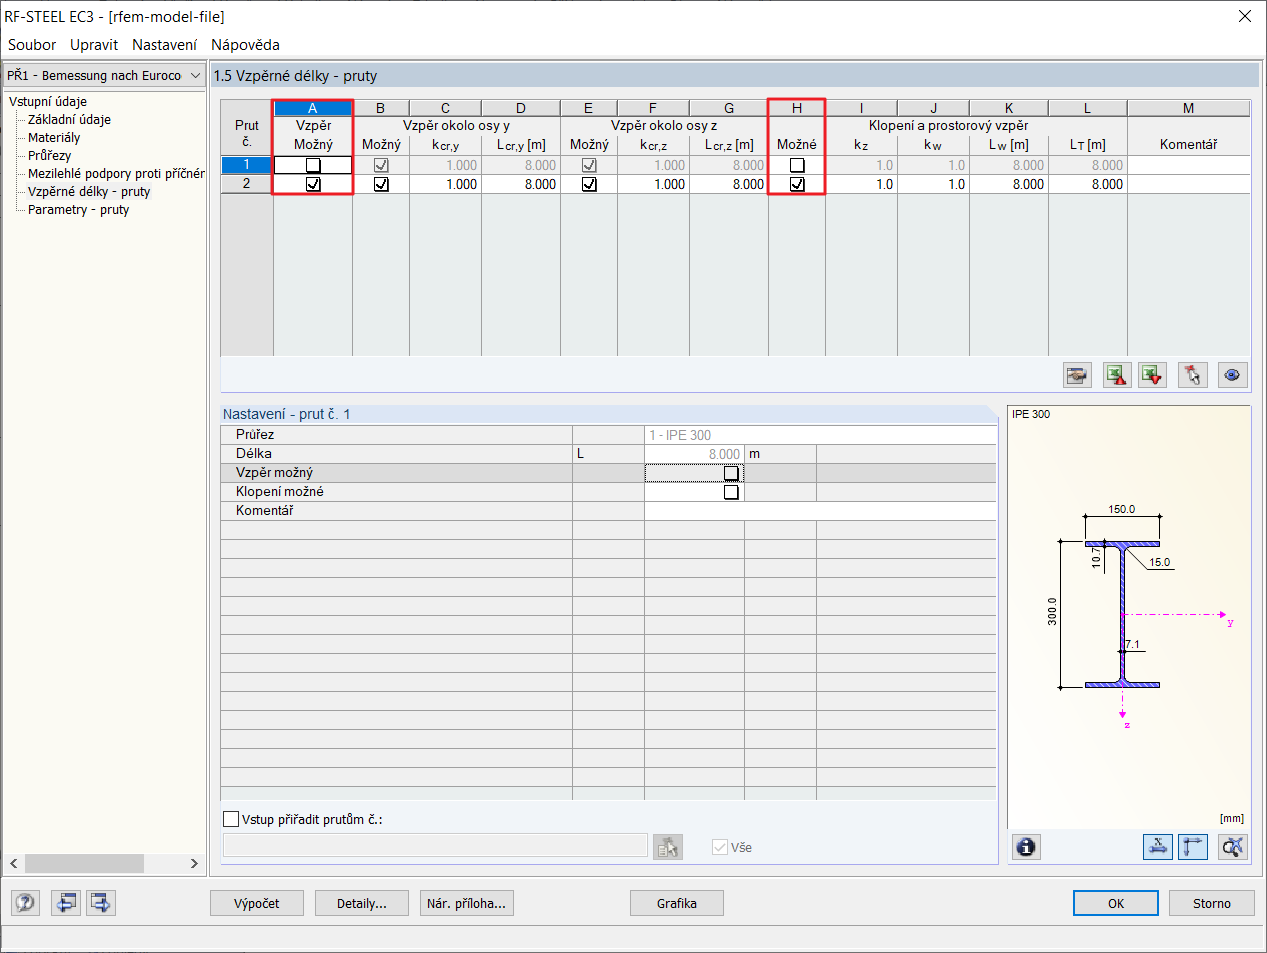Go to previous input table with left arrow icon
Screen dimensions: 1267x953
[x=66, y=903]
